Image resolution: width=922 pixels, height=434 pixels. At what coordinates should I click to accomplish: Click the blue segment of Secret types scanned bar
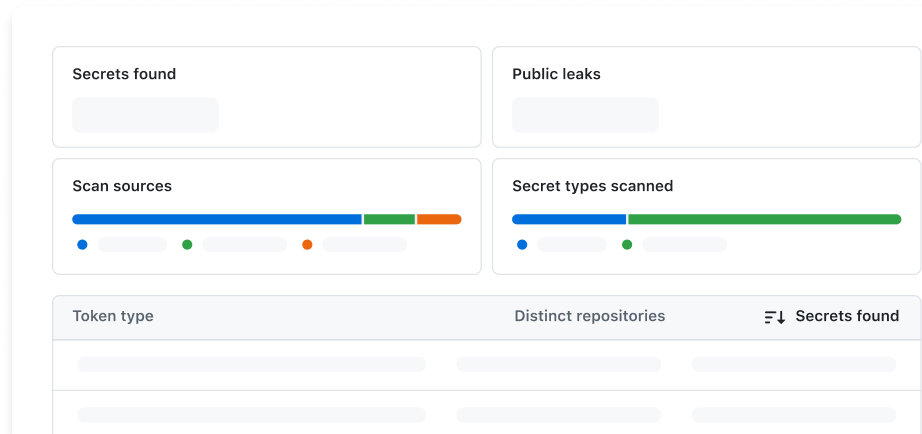(569, 219)
